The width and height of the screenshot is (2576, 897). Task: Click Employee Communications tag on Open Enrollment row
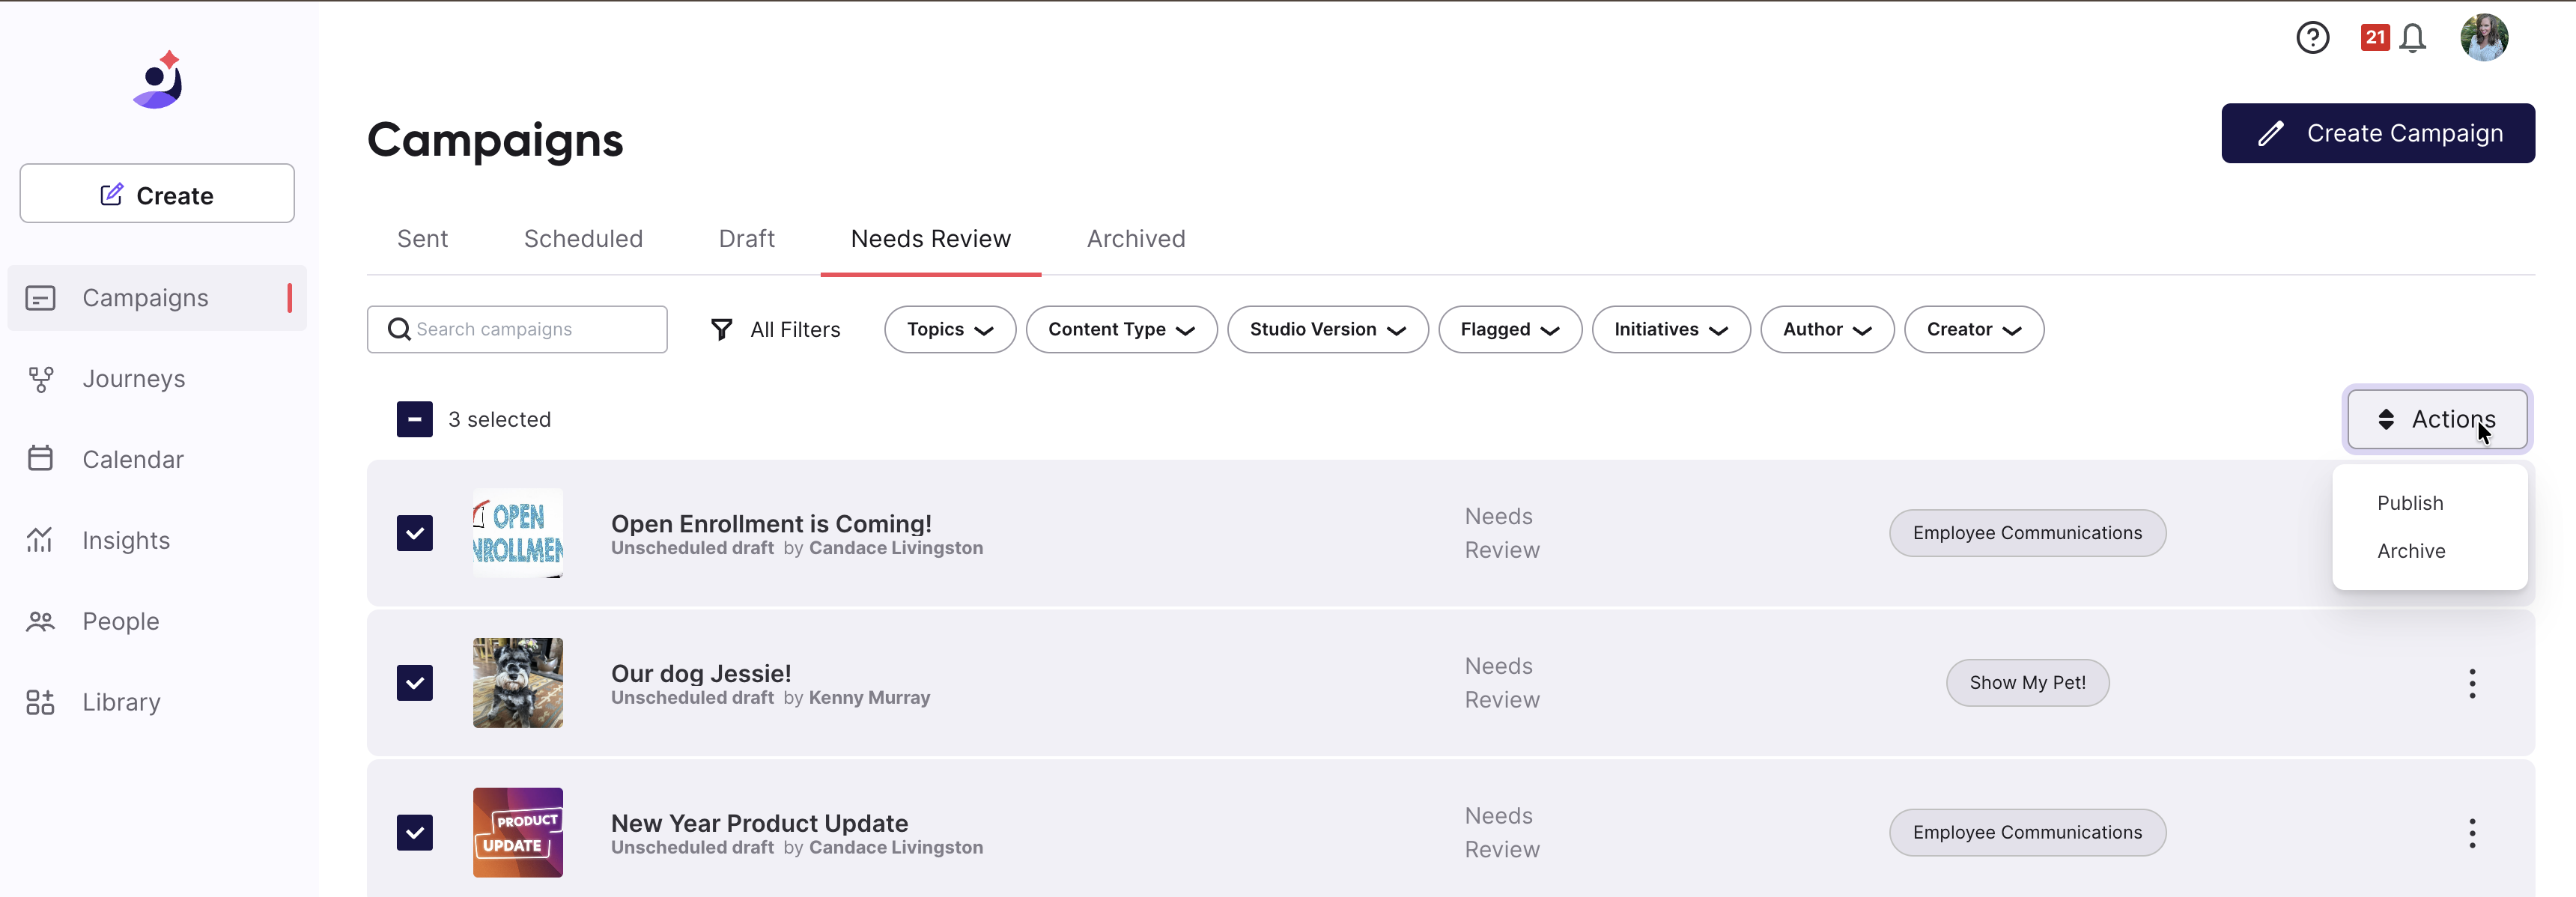click(x=2027, y=533)
